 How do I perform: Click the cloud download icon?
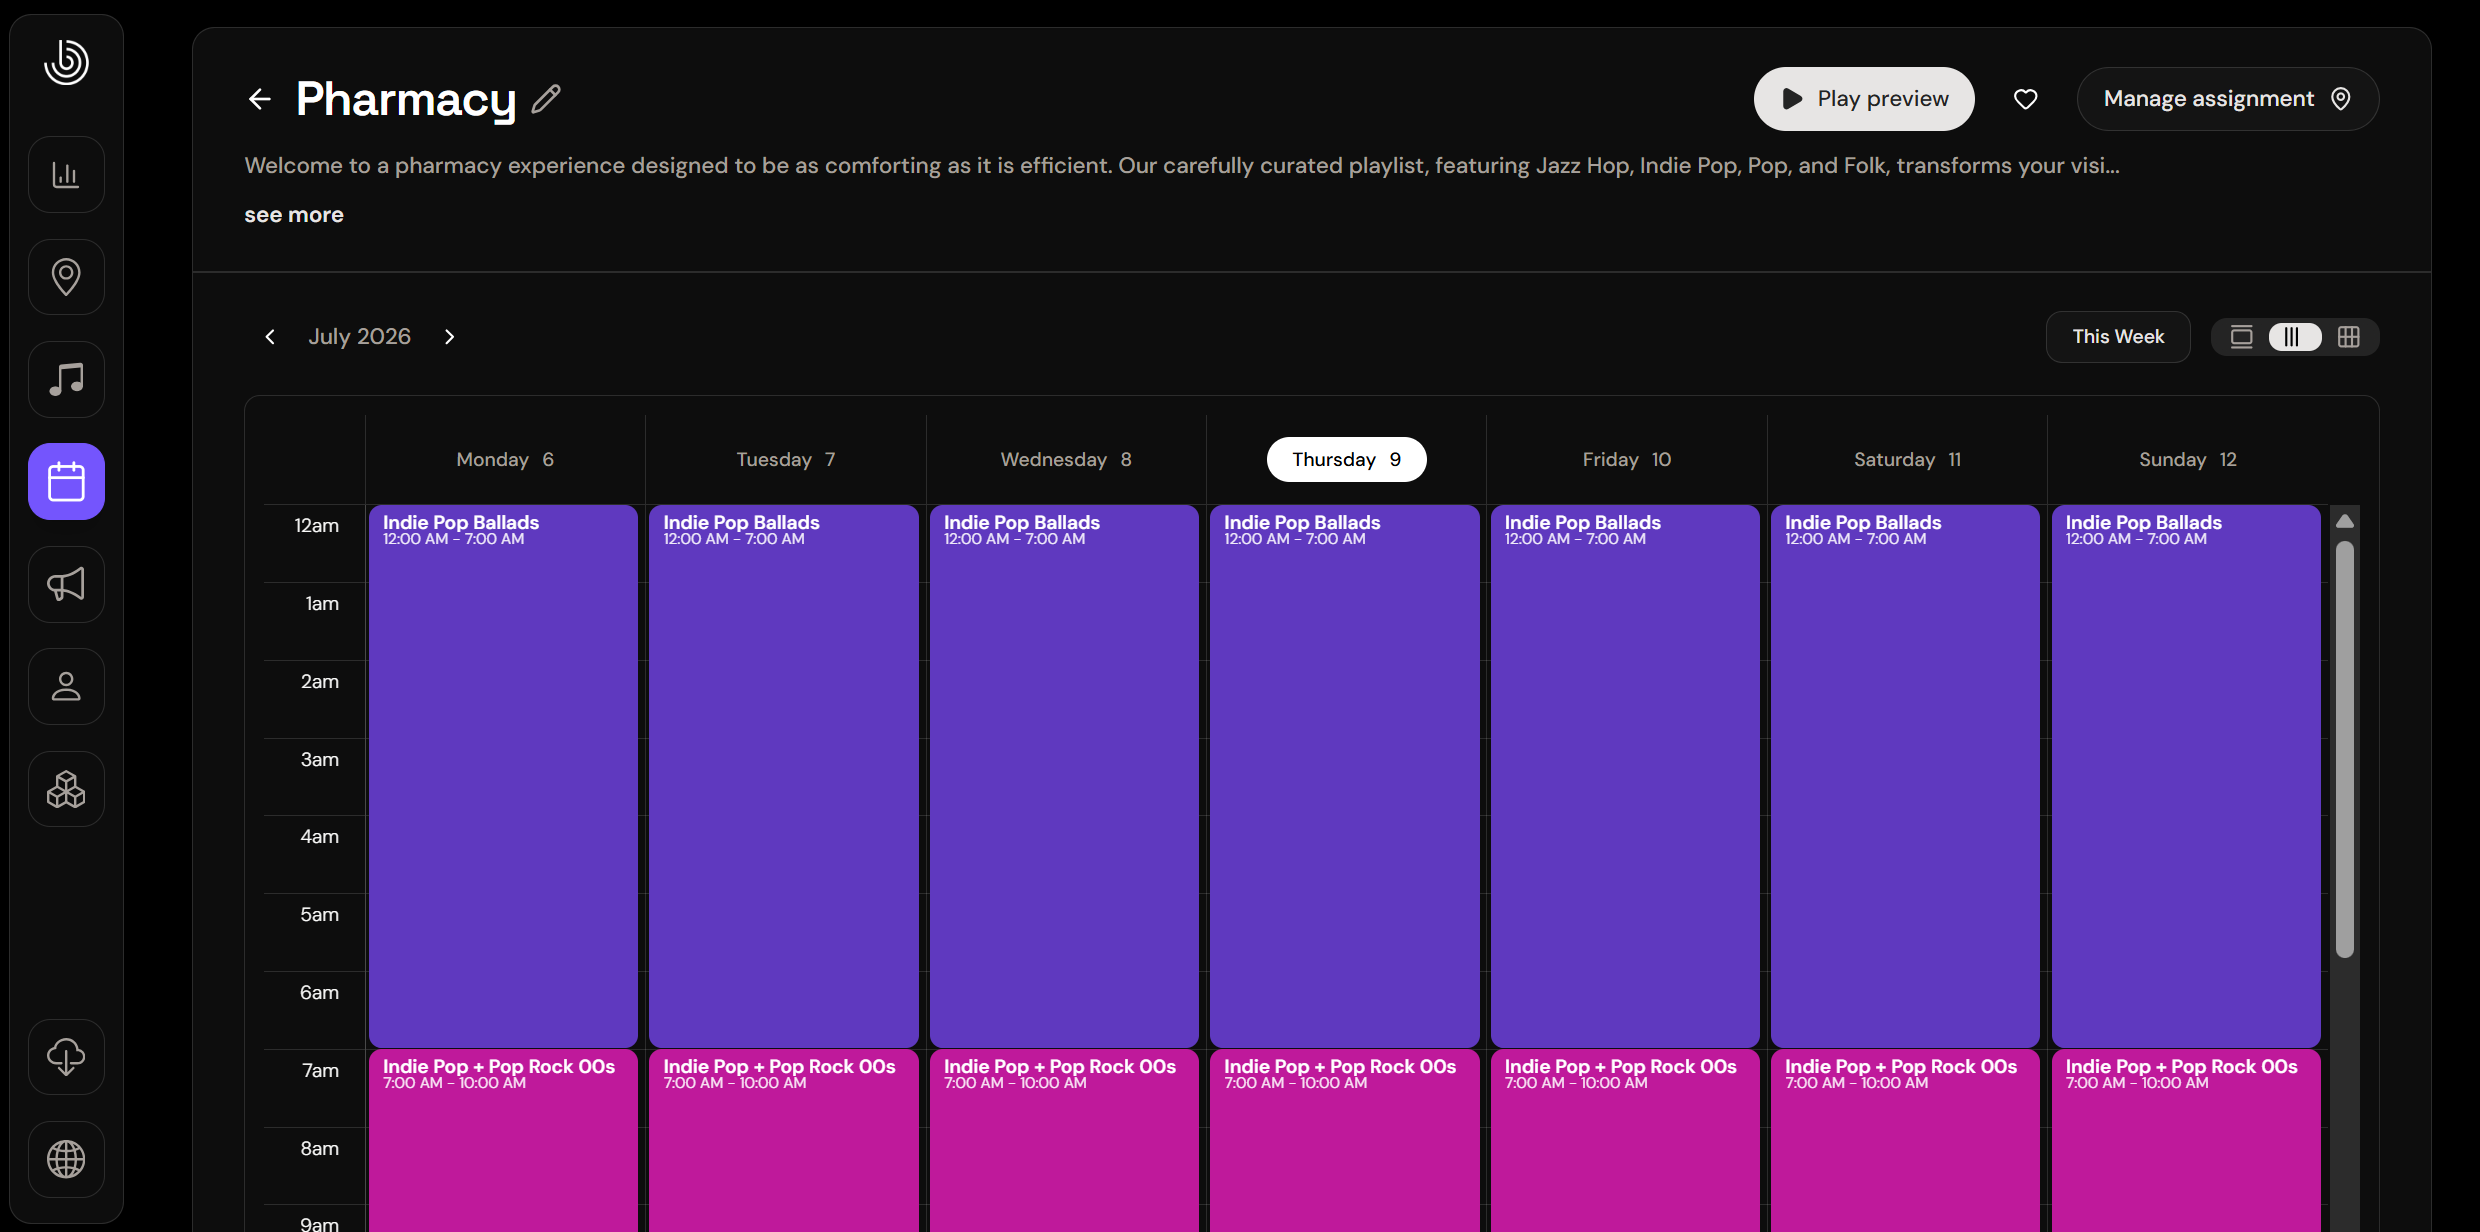(66, 1057)
